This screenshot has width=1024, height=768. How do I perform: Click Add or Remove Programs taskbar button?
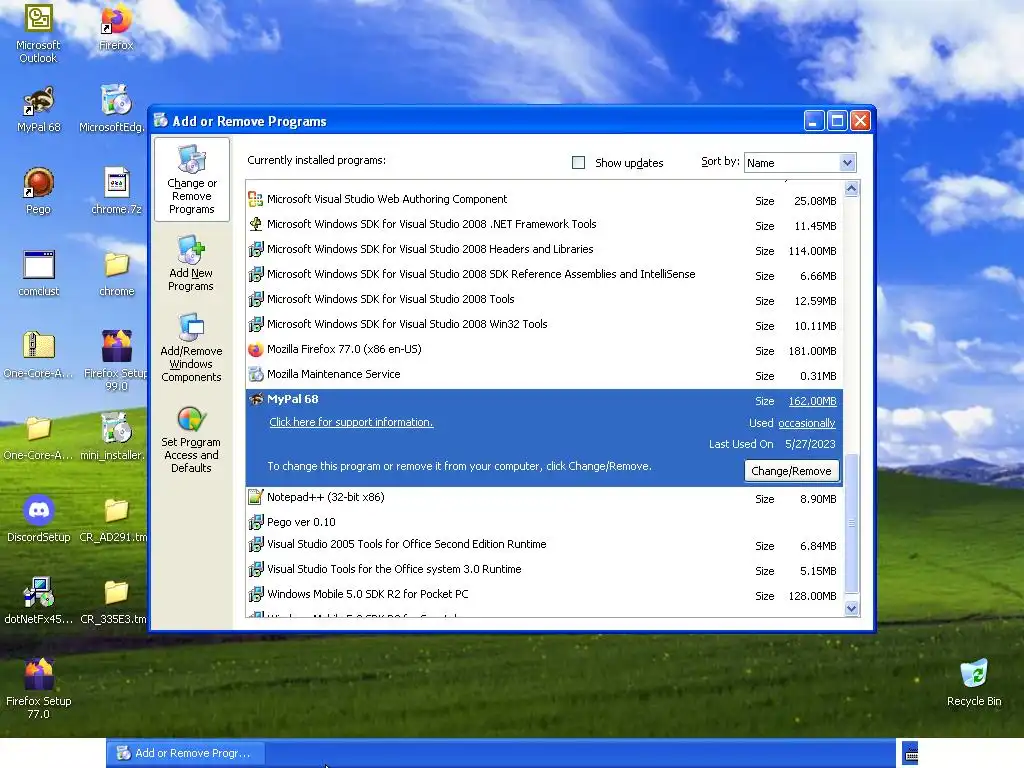point(185,753)
